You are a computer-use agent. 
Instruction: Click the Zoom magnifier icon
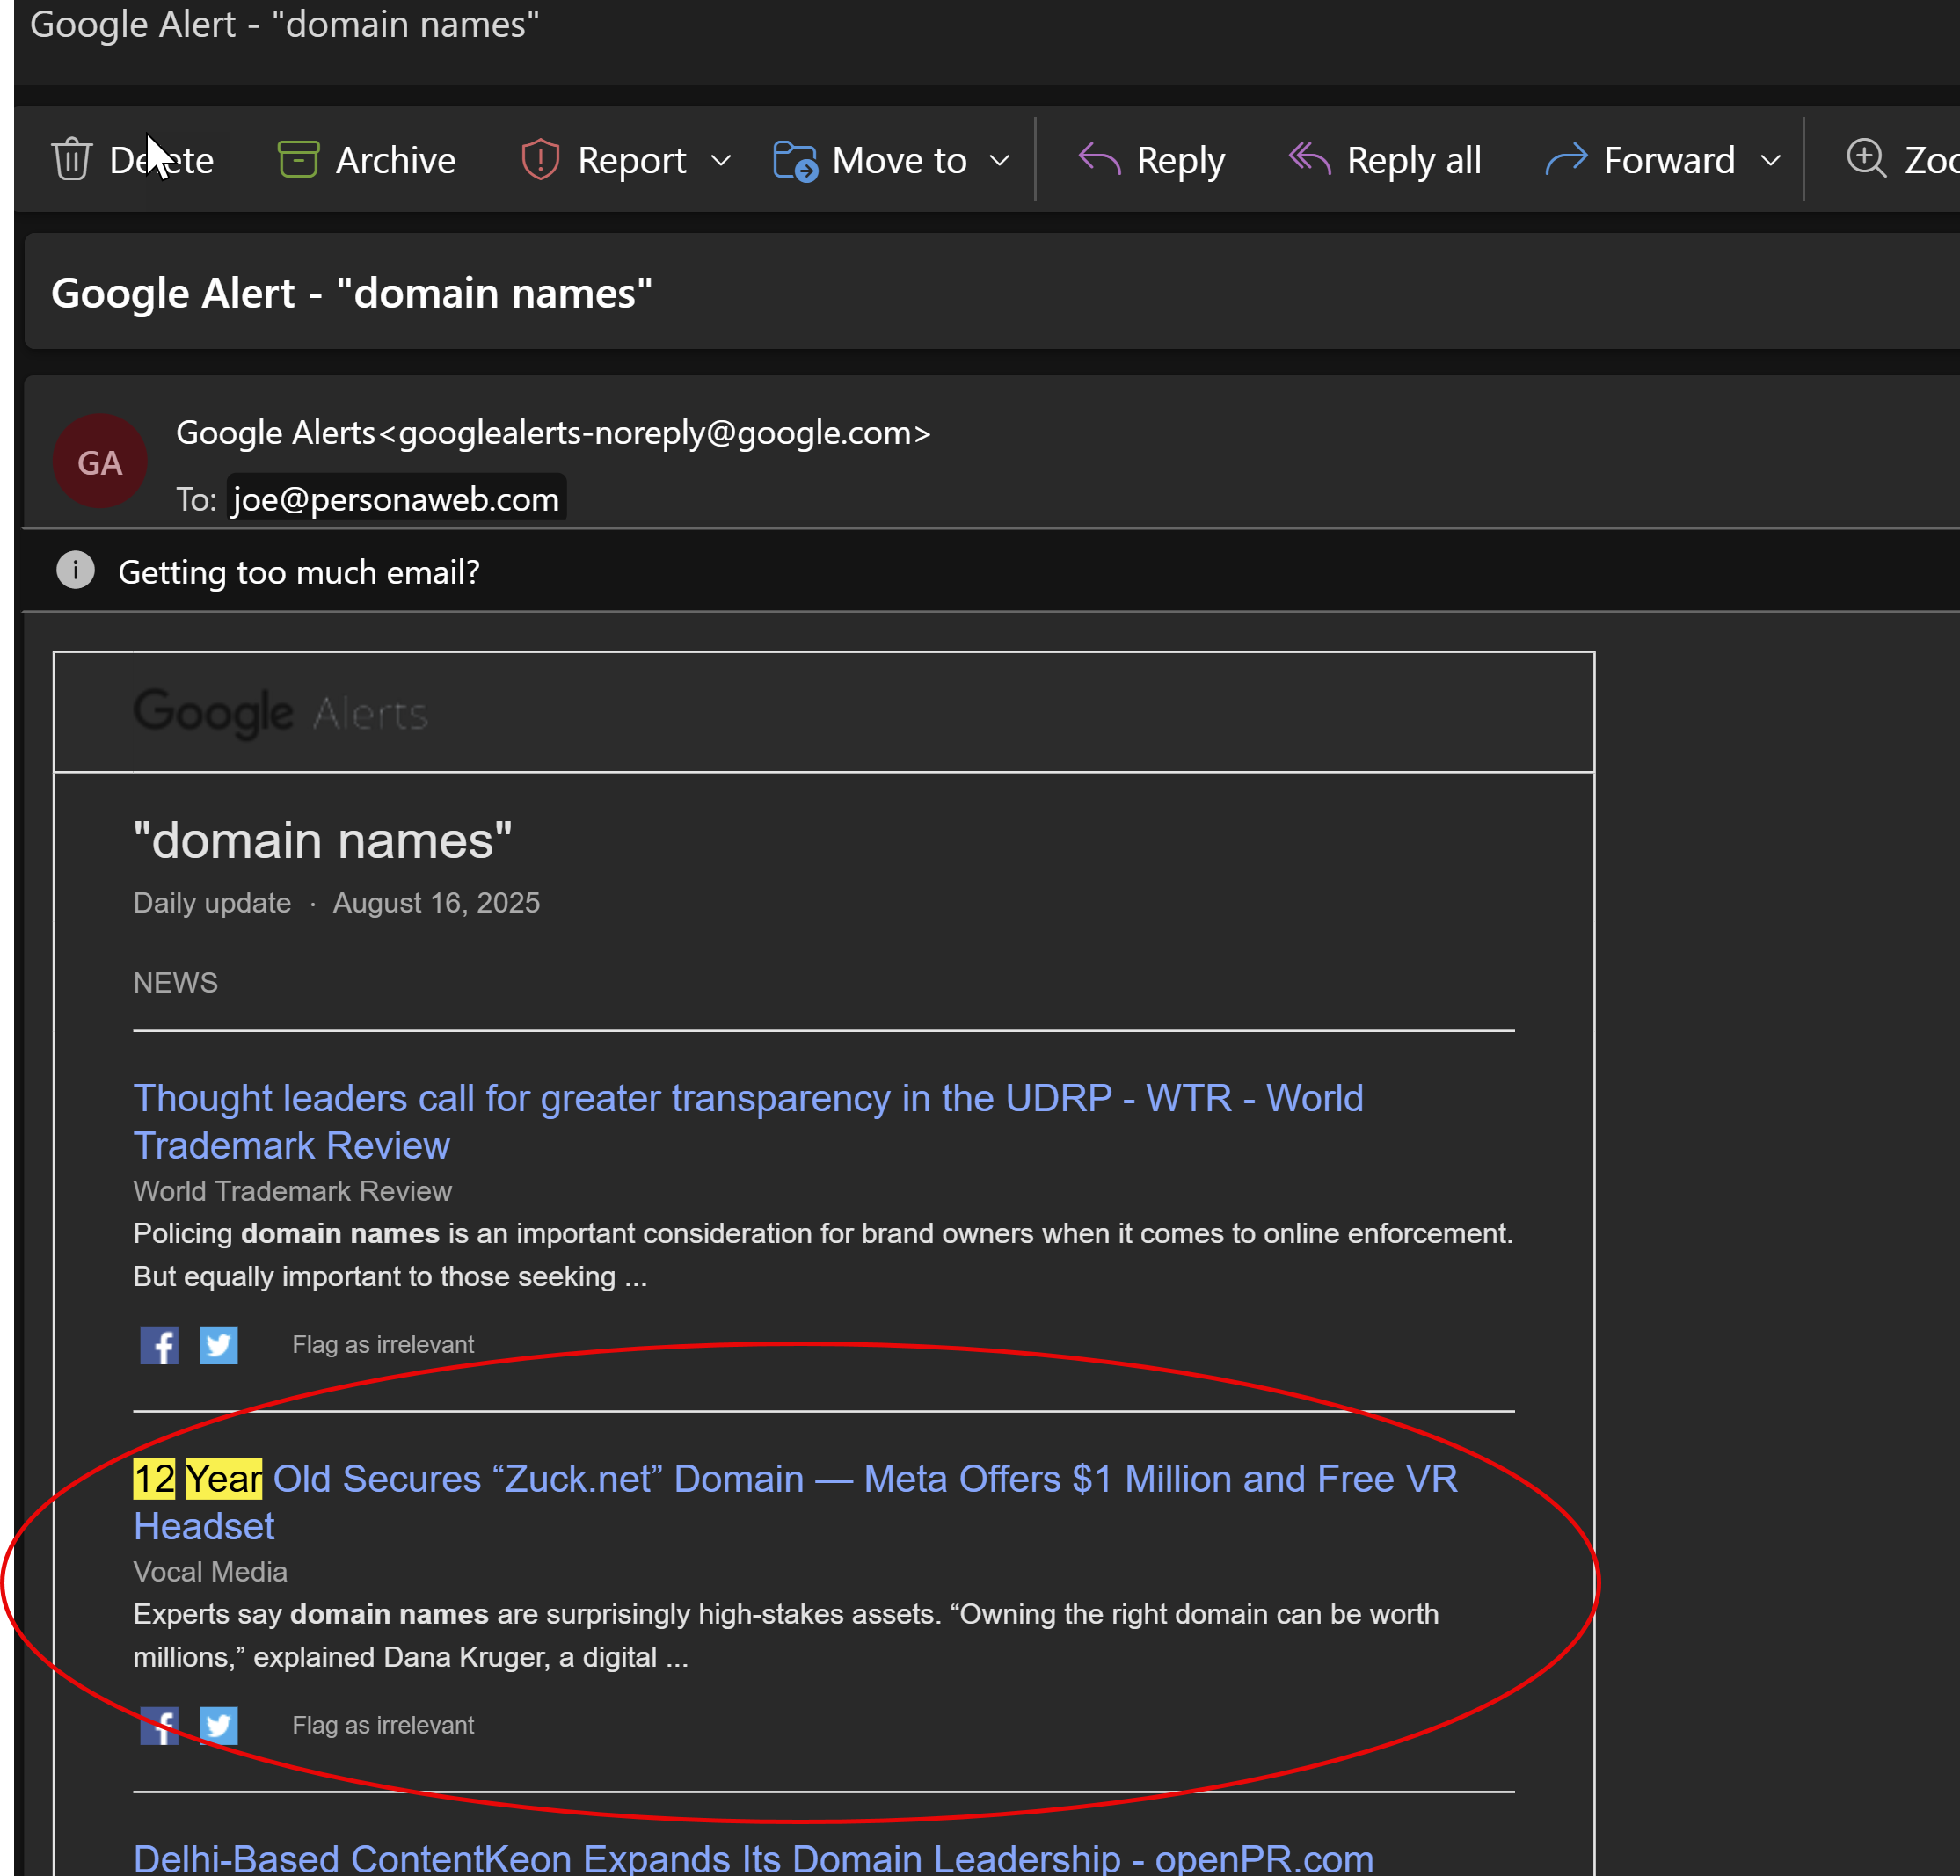click(x=1866, y=159)
